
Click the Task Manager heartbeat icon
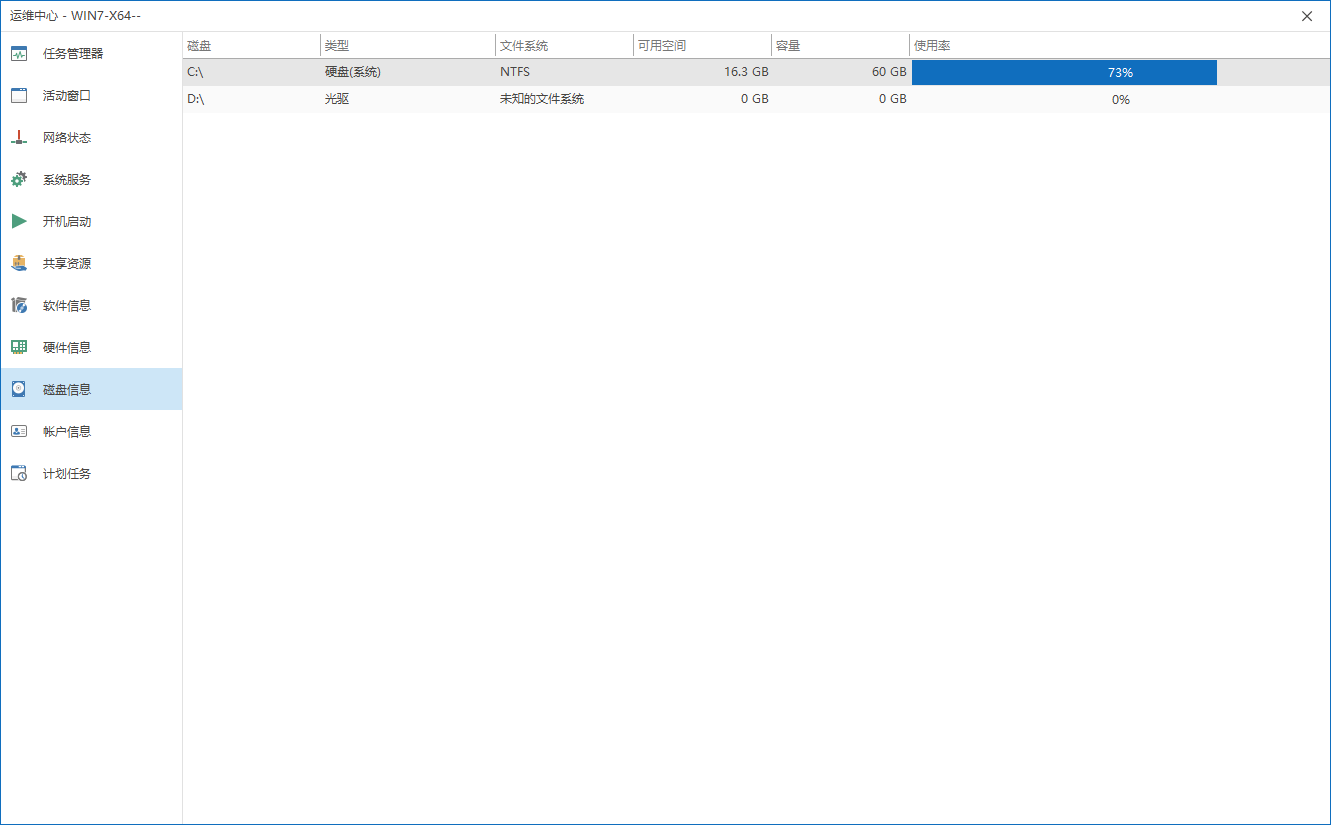(x=19, y=53)
